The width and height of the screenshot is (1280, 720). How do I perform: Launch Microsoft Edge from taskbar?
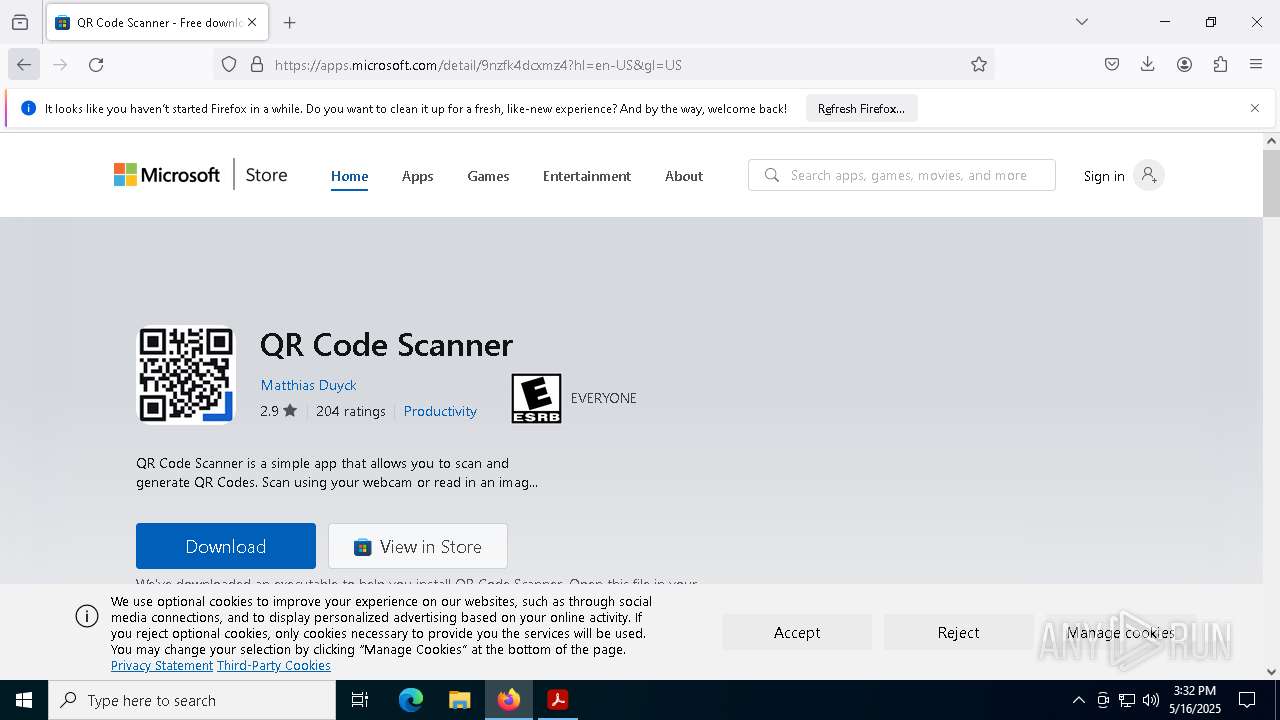click(411, 700)
